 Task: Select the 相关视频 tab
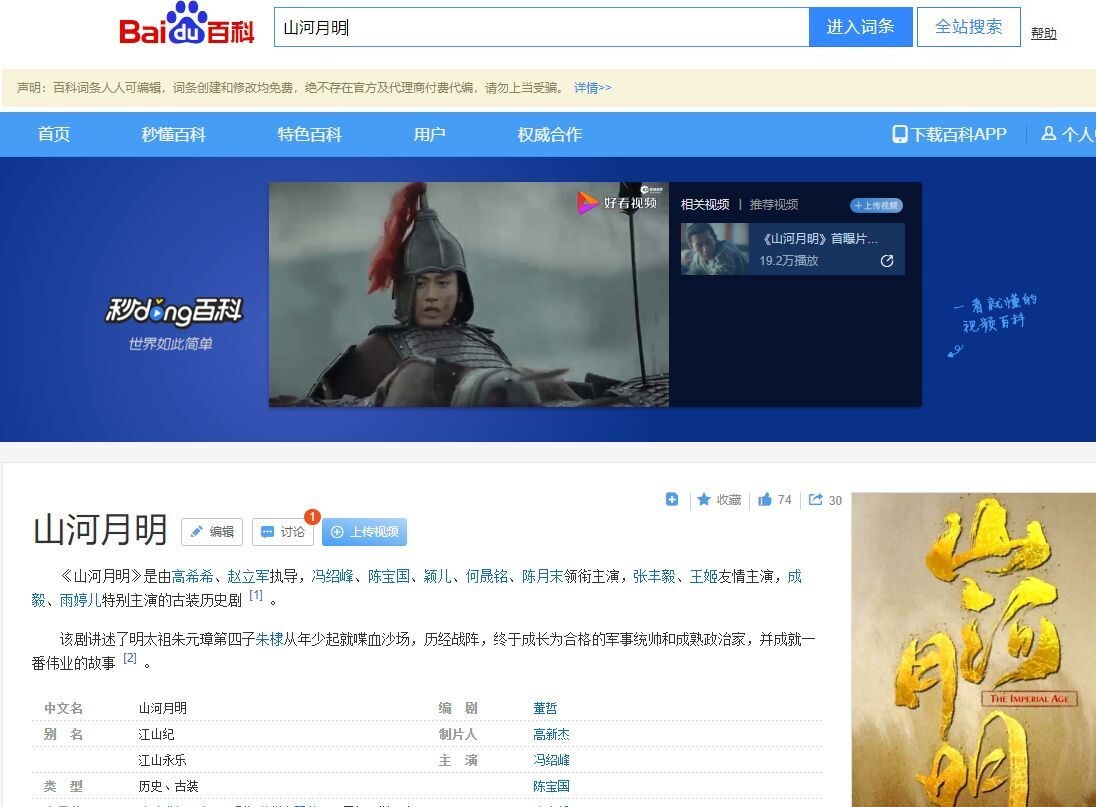(705, 205)
